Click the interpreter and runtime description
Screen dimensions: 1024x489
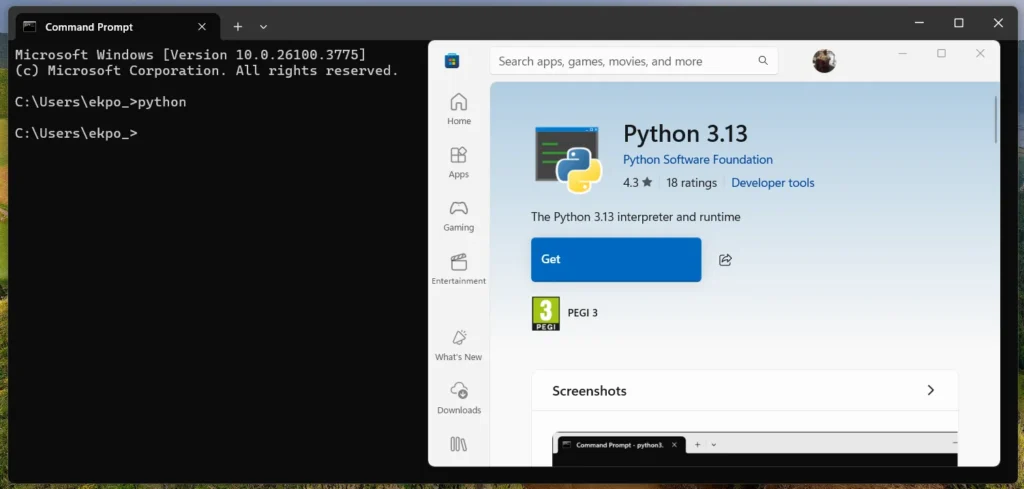pyautogui.click(x=636, y=217)
